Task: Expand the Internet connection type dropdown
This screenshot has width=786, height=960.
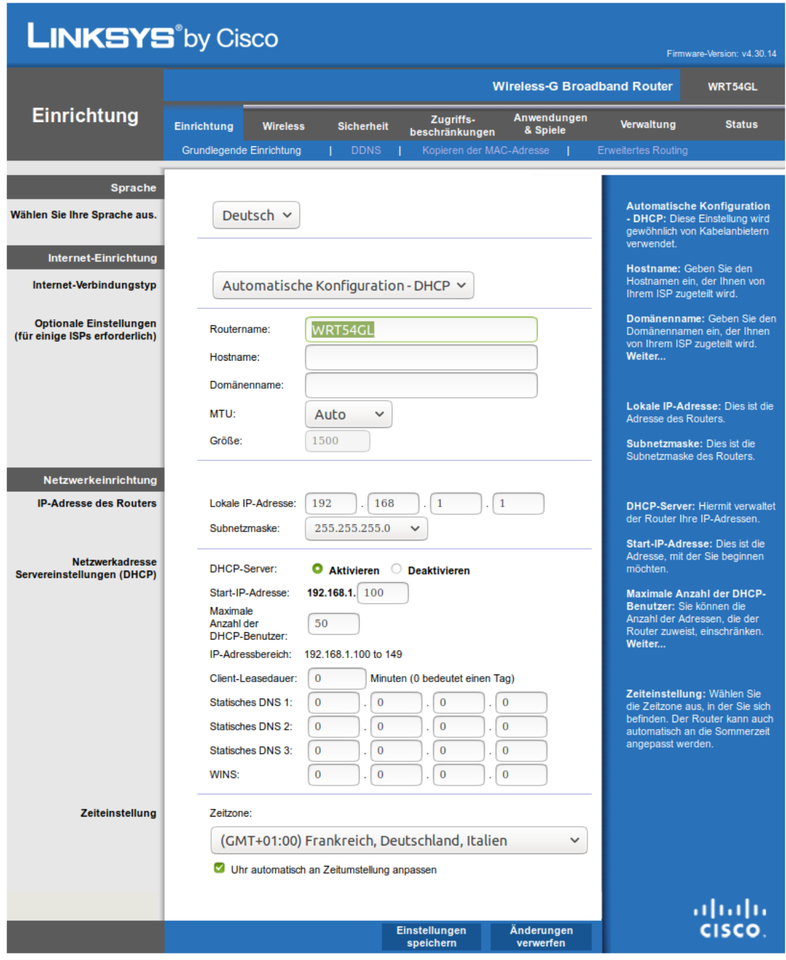Action: click(x=343, y=285)
